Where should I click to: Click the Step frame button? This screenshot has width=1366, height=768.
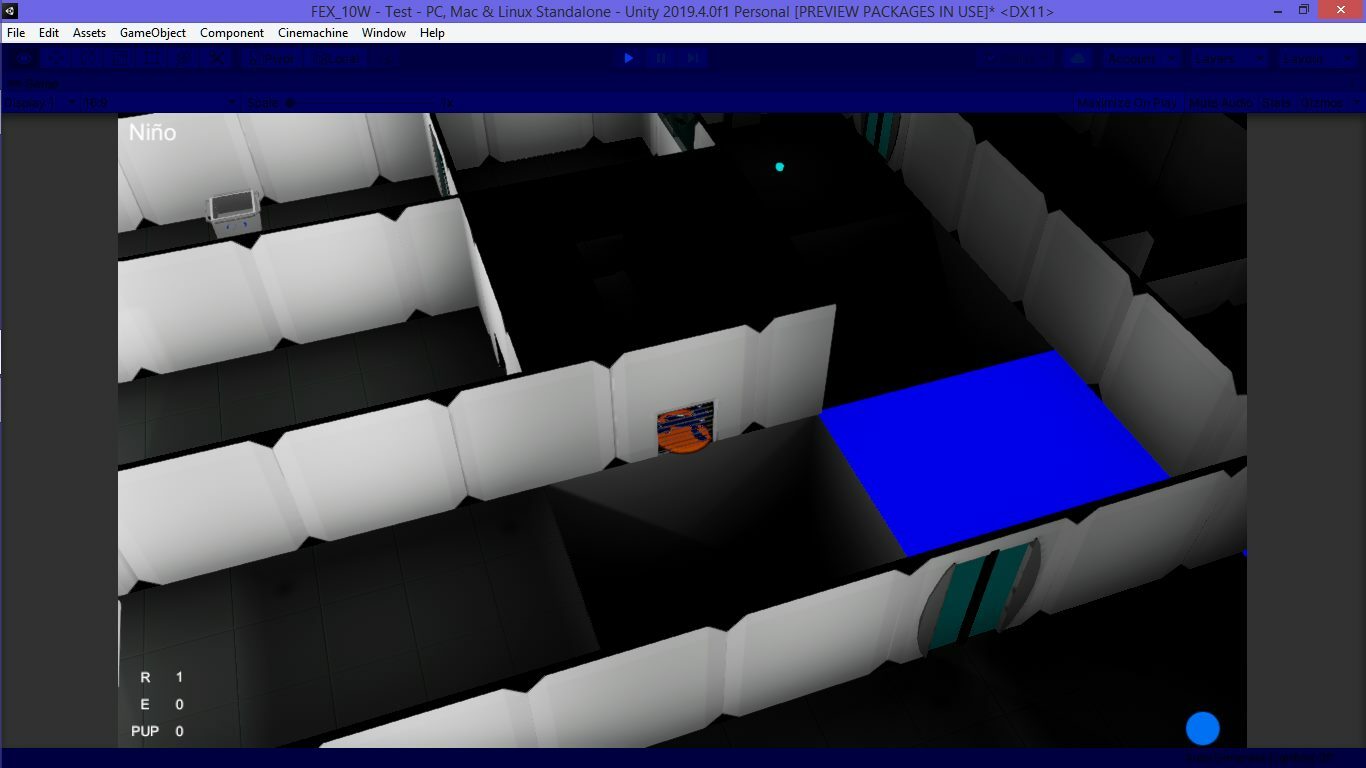pyautogui.click(x=693, y=59)
